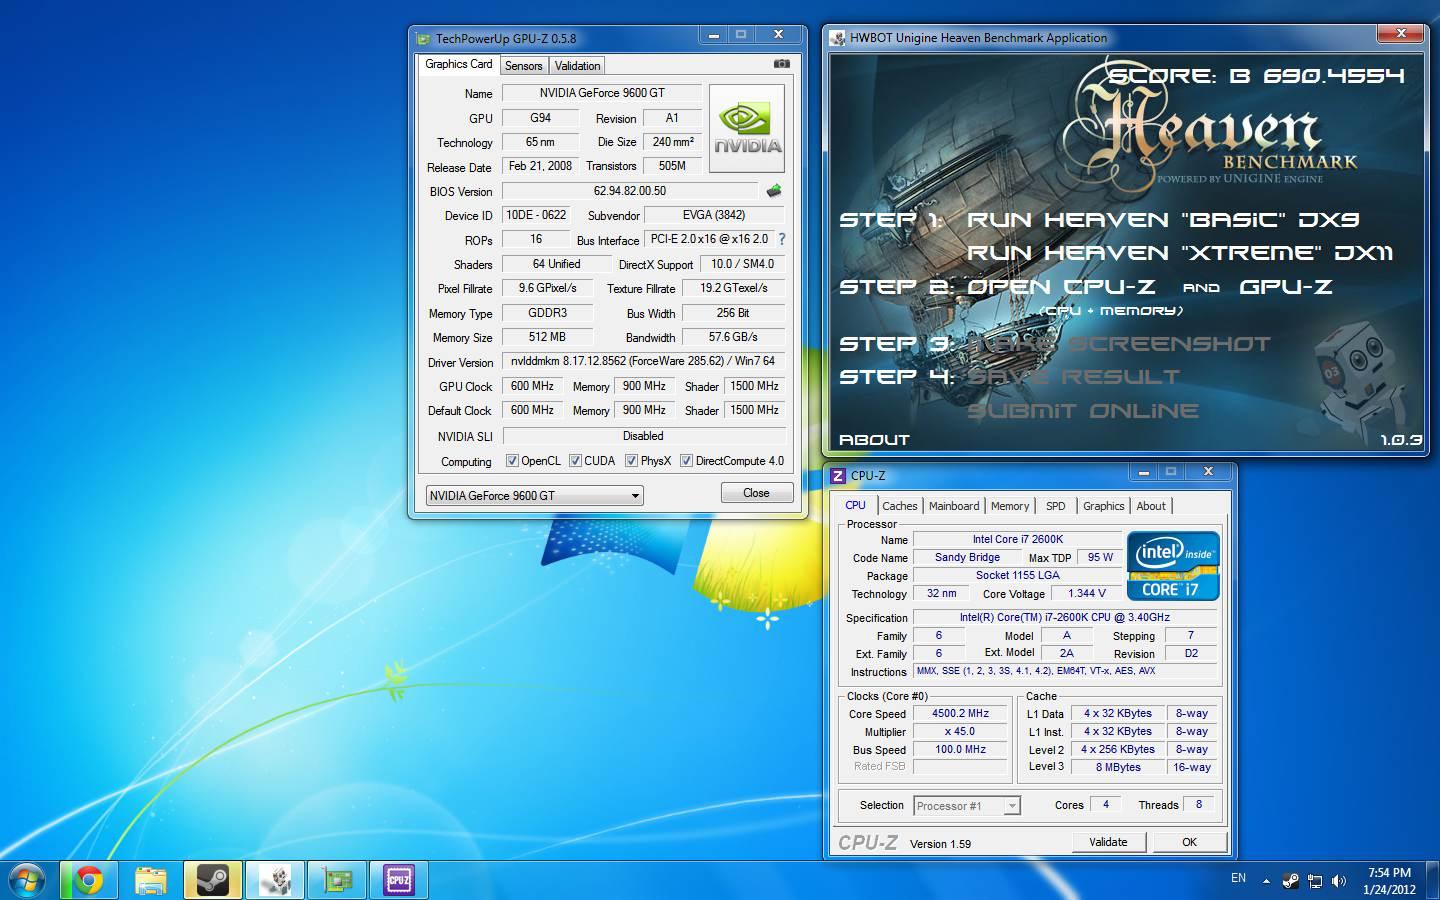Screen dimensions: 1440x900
Task: Click the Level 3 cache 8 MBytes value
Action: point(1118,767)
